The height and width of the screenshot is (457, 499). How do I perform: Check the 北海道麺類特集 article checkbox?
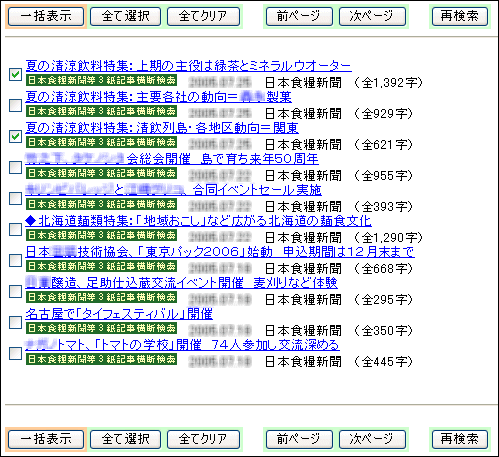point(15,229)
